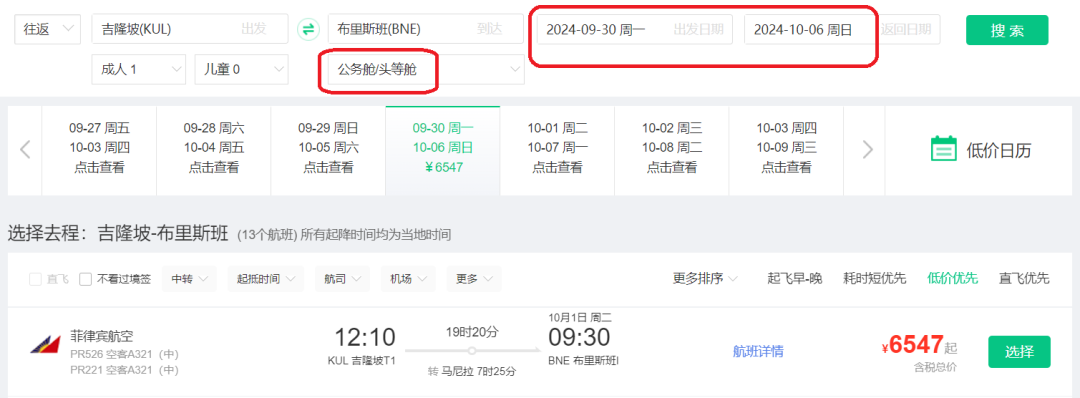
Task: Open the 往返 trip type dropdown
Action: [x=48, y=29]
